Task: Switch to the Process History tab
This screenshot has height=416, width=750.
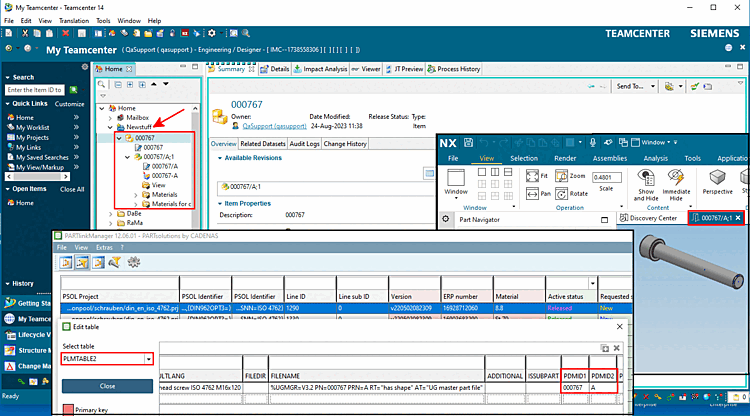Action: tap(454, 69)
